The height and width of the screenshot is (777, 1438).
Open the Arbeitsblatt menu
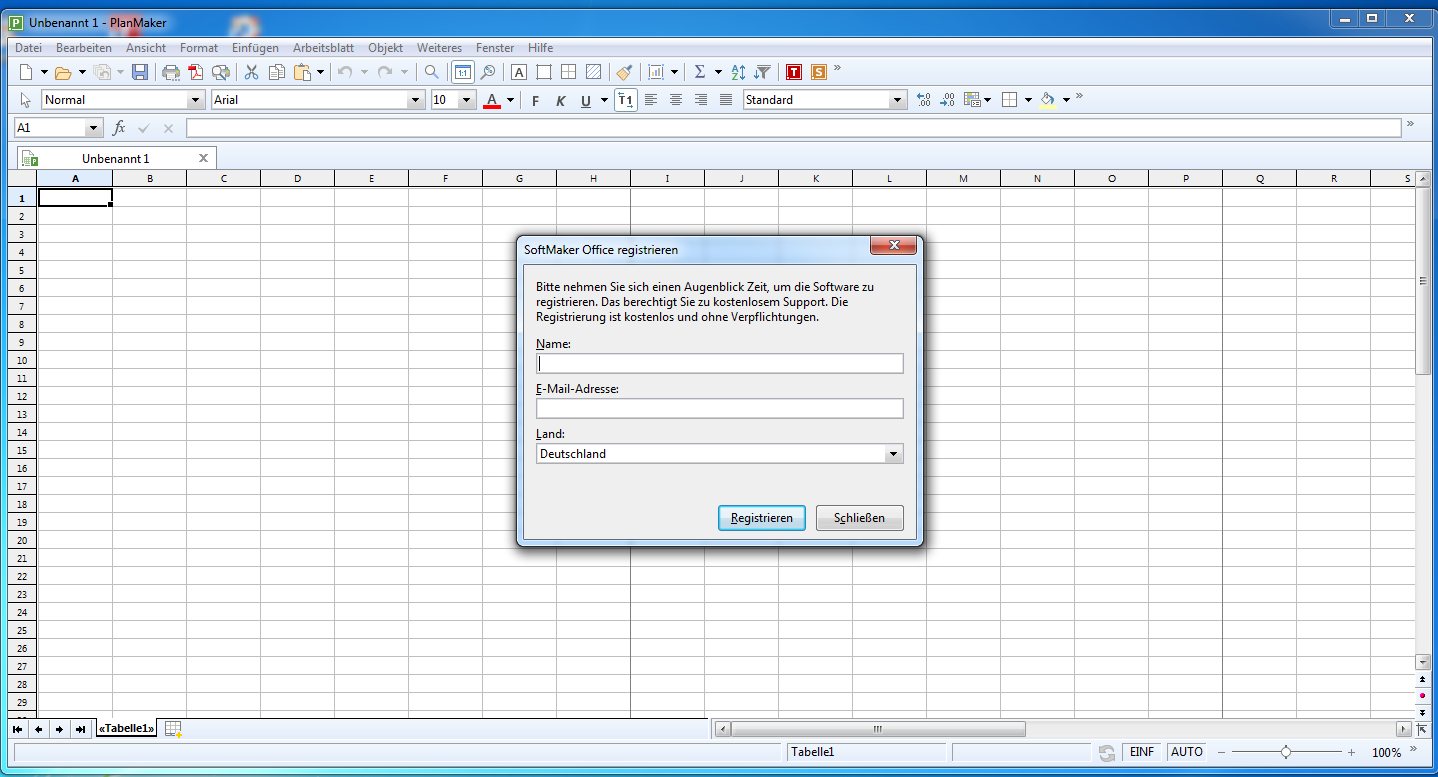[323, 48]
